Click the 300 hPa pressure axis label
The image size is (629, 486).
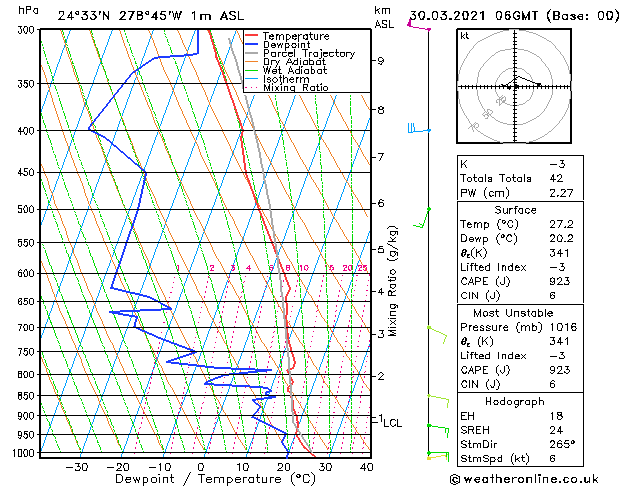[28, 30]
